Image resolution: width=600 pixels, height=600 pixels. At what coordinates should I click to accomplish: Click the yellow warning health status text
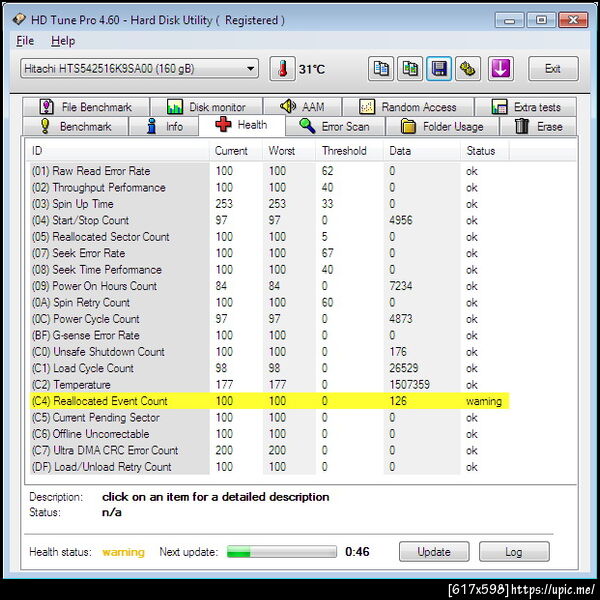(x=123, y=552)
